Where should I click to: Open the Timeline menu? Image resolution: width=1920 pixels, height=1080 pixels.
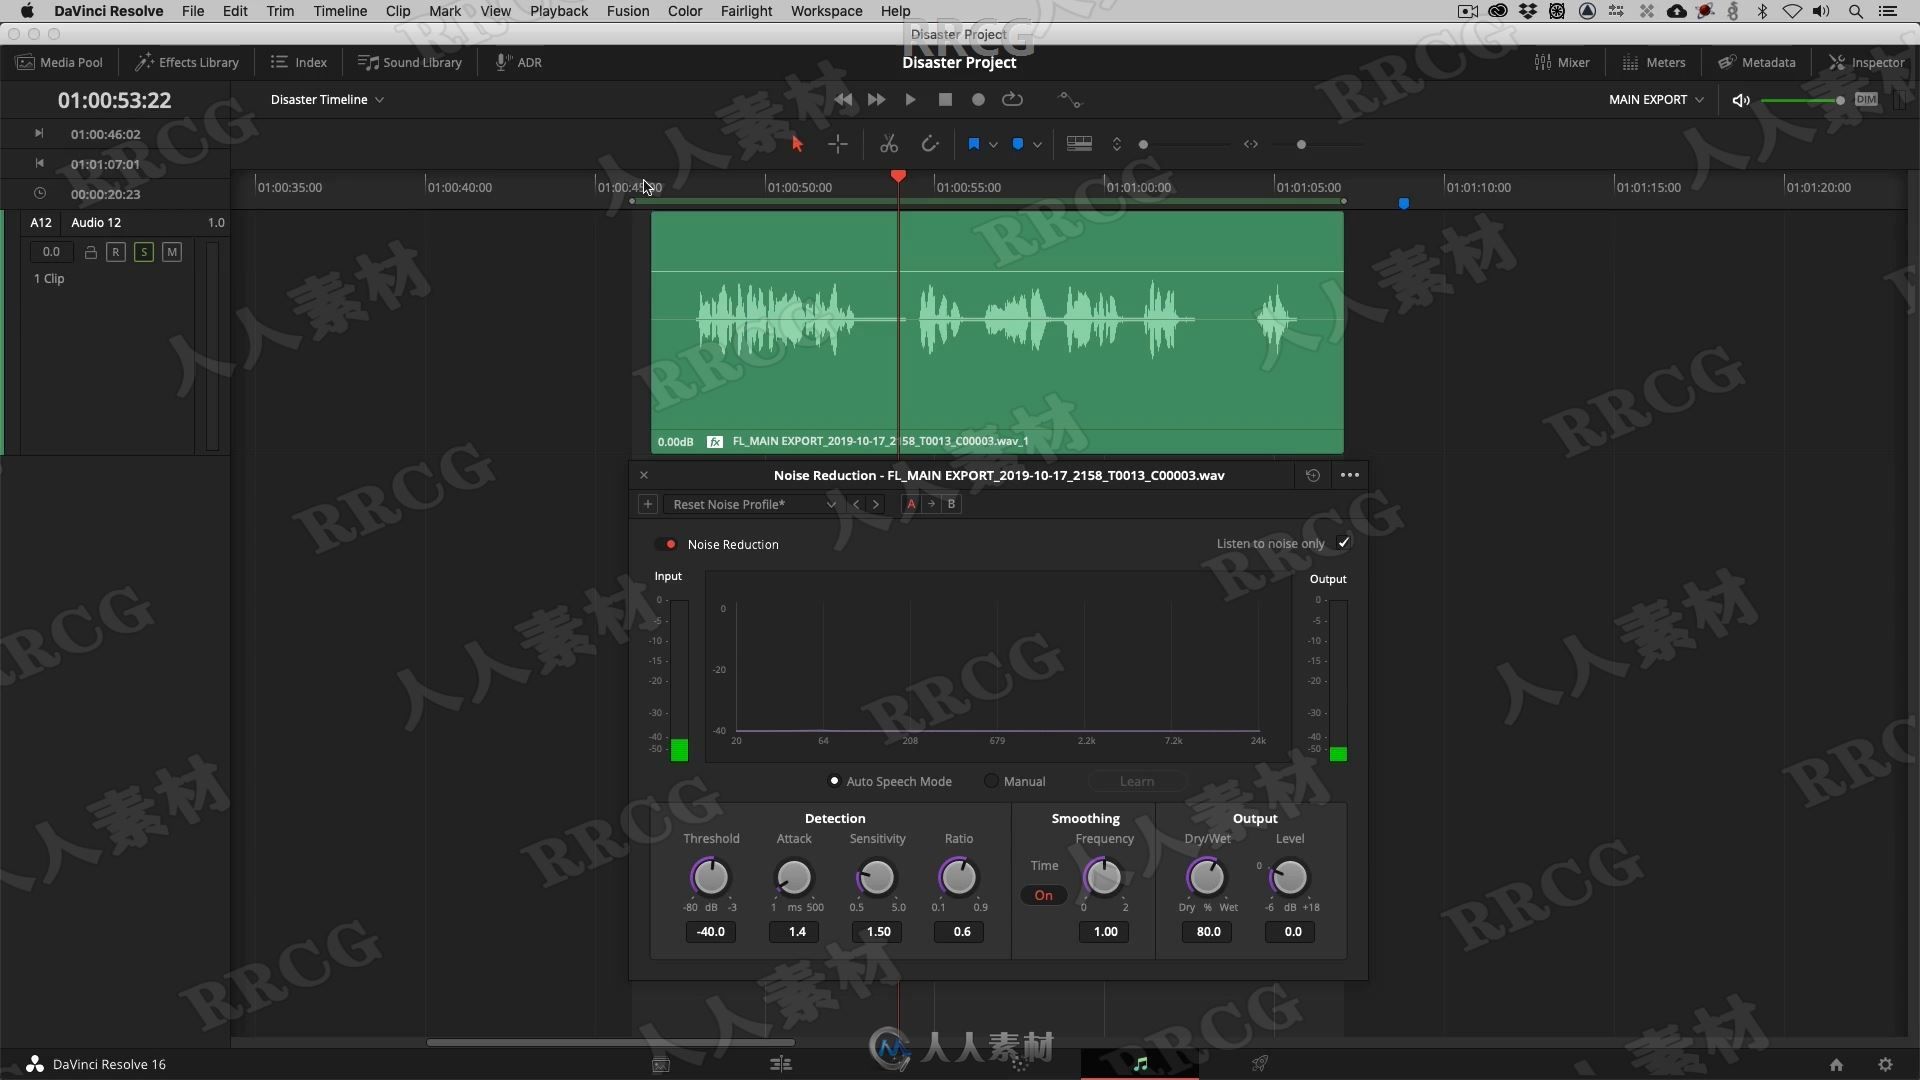coord(340,11)
